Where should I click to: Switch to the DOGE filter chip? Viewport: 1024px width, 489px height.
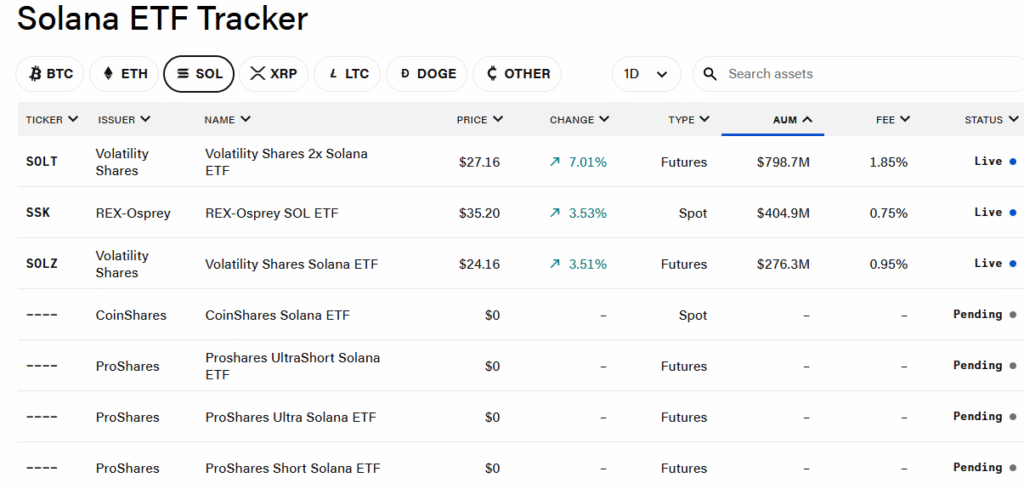(427, 74)
